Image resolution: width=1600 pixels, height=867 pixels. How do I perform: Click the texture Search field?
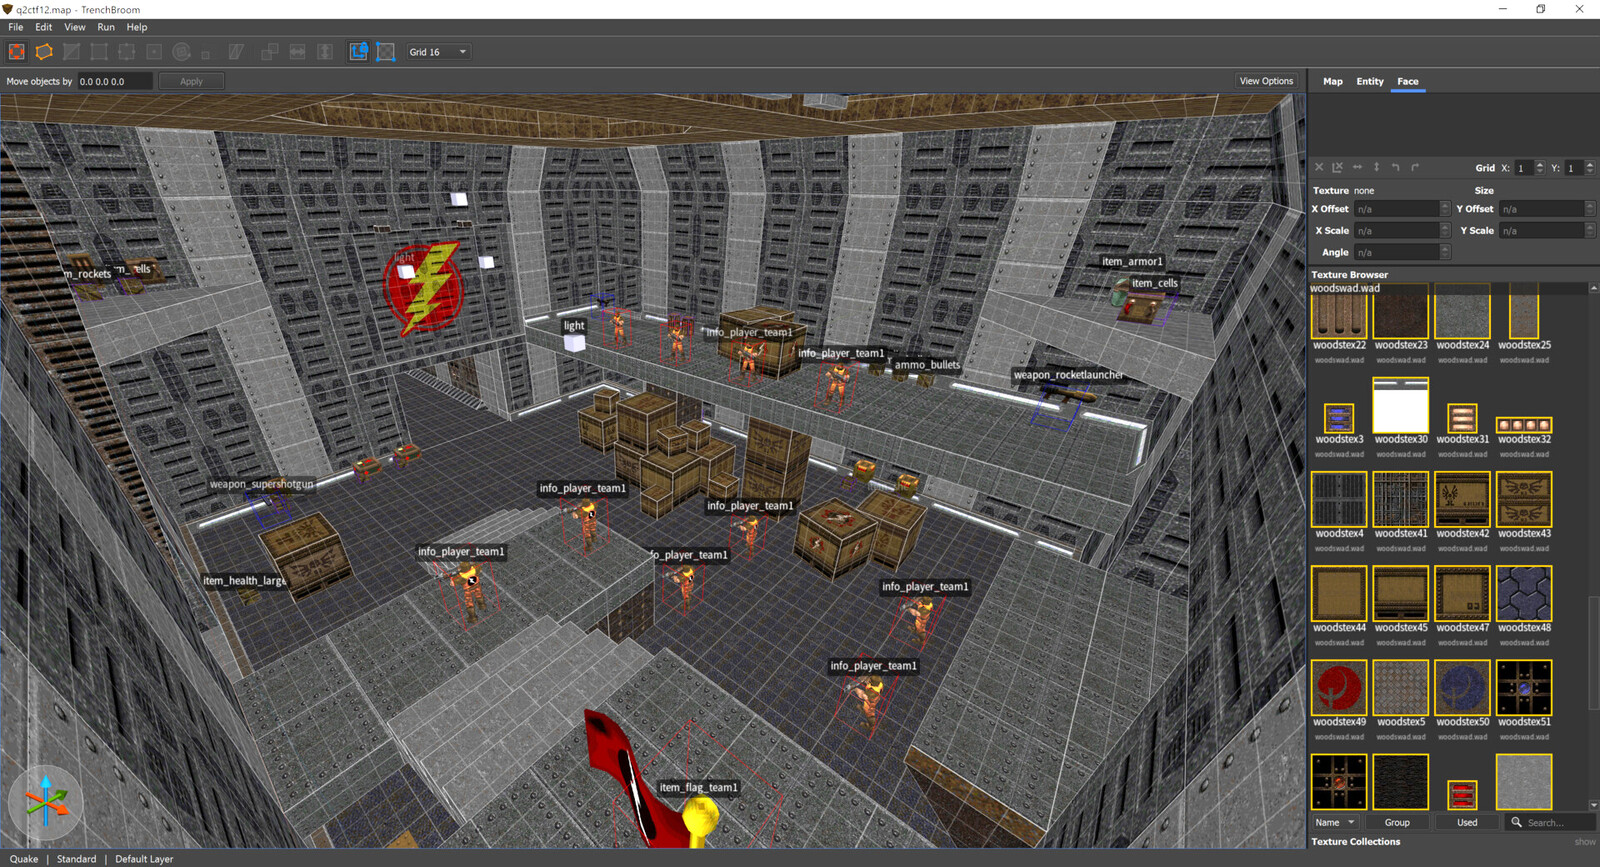point(1551,822)
